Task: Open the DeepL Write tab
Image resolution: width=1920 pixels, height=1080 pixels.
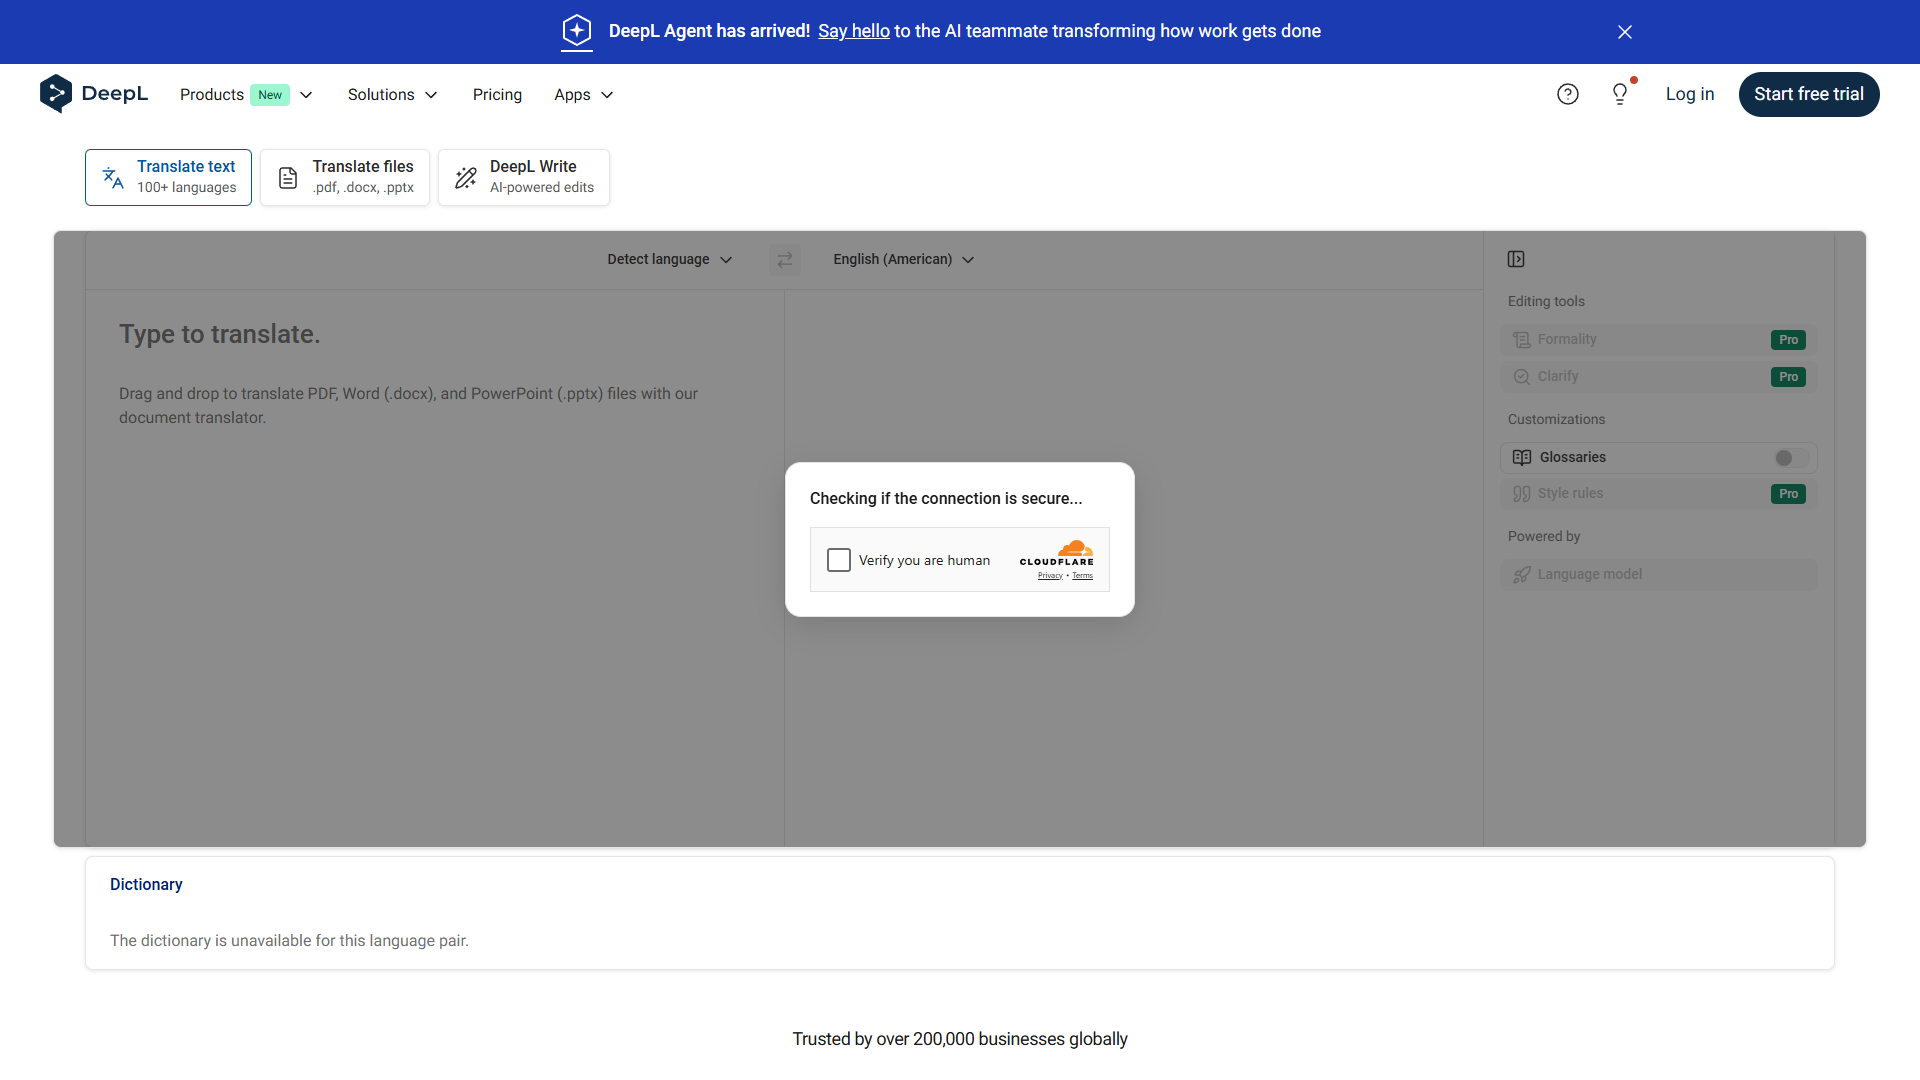Action: tap(524, 178)
